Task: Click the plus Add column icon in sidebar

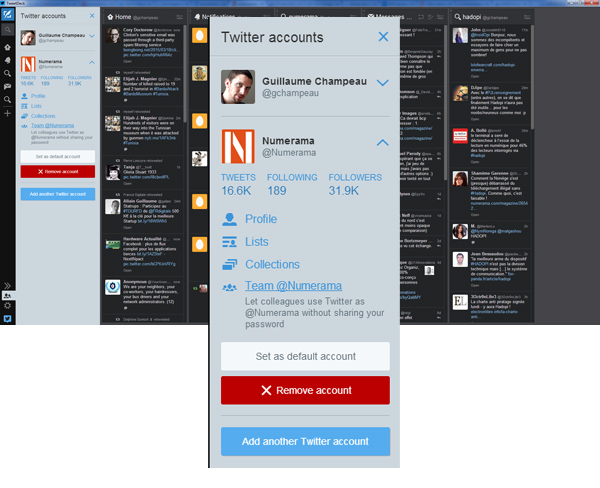Action: [7, 113]
